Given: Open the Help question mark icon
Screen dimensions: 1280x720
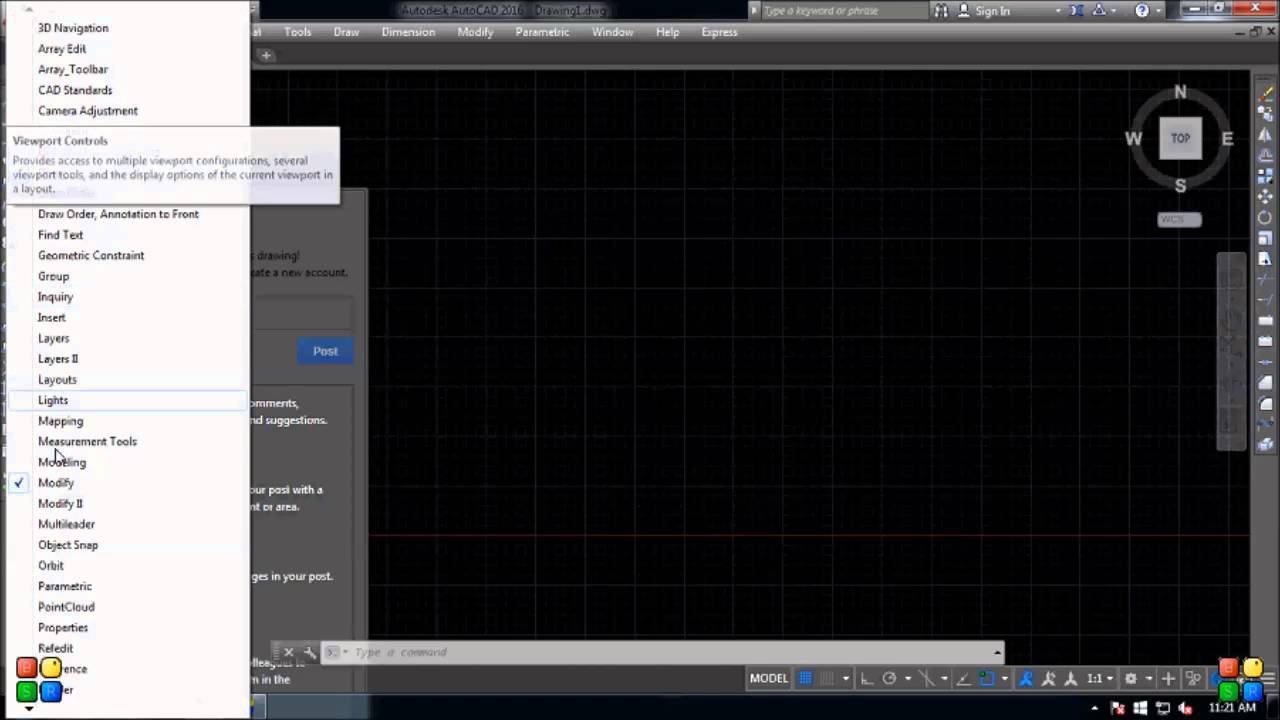Looking at the screenshot, I should tap(1142, 10).
